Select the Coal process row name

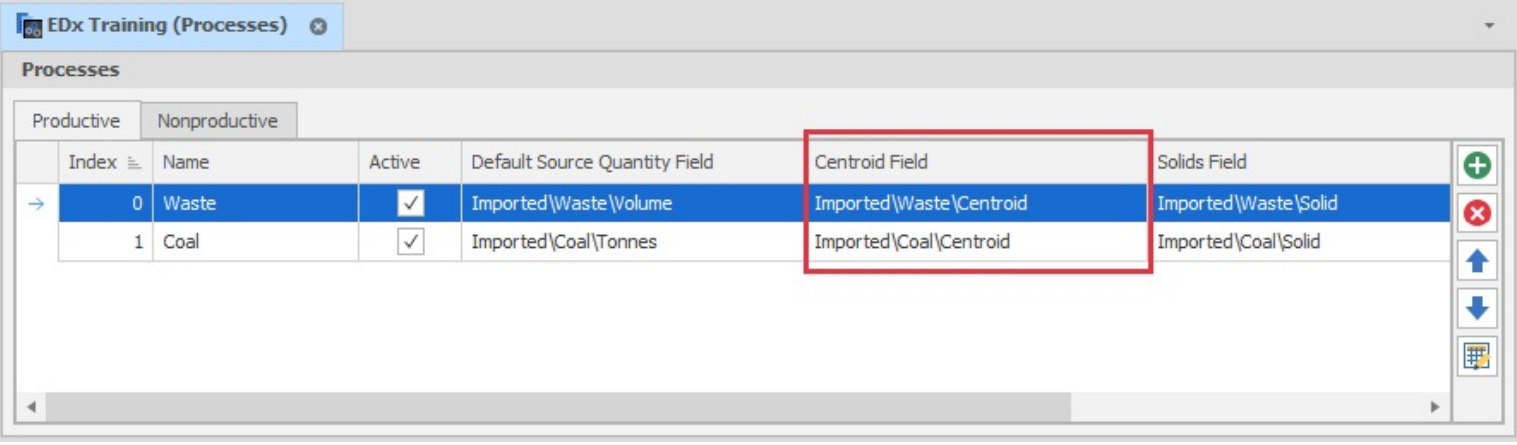(x=181, y=242)
